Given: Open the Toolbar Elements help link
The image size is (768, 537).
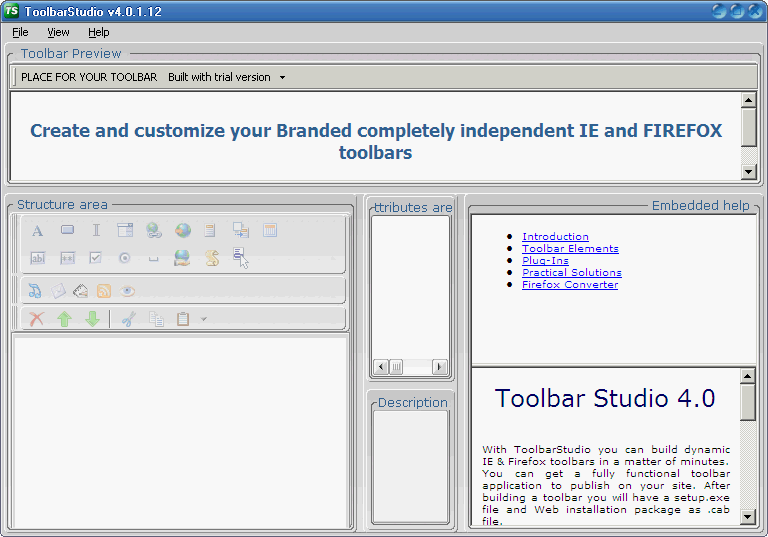Looking at the screenshot, I should click(570, 248).
